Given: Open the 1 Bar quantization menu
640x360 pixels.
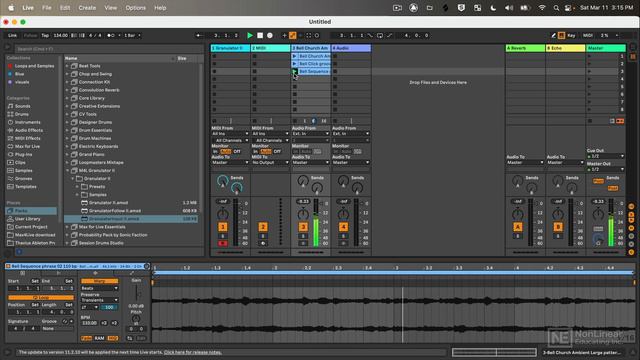Looking at the screenshot, I should [132, 36].
